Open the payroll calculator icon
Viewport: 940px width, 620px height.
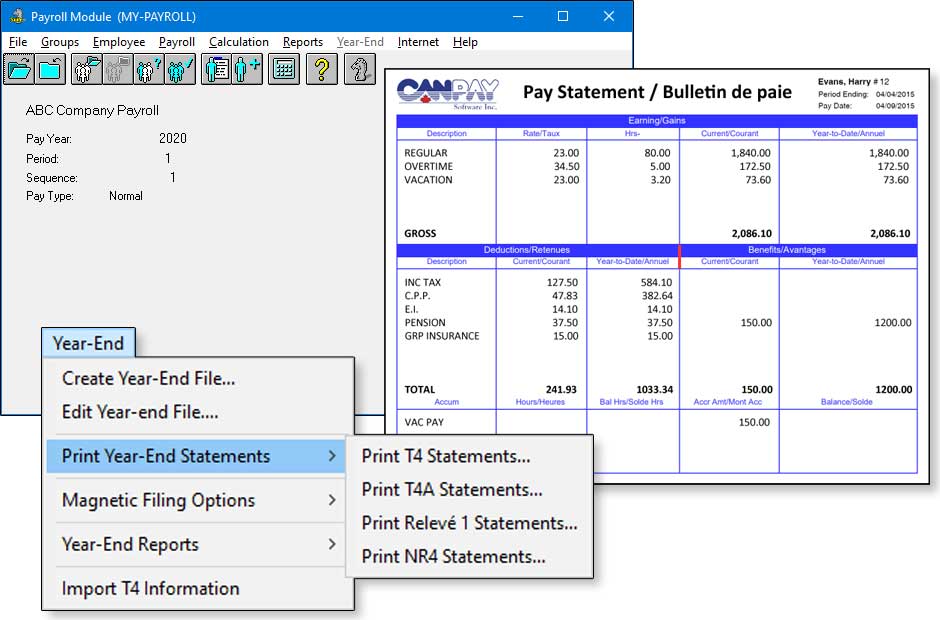(x=283, y=71)
